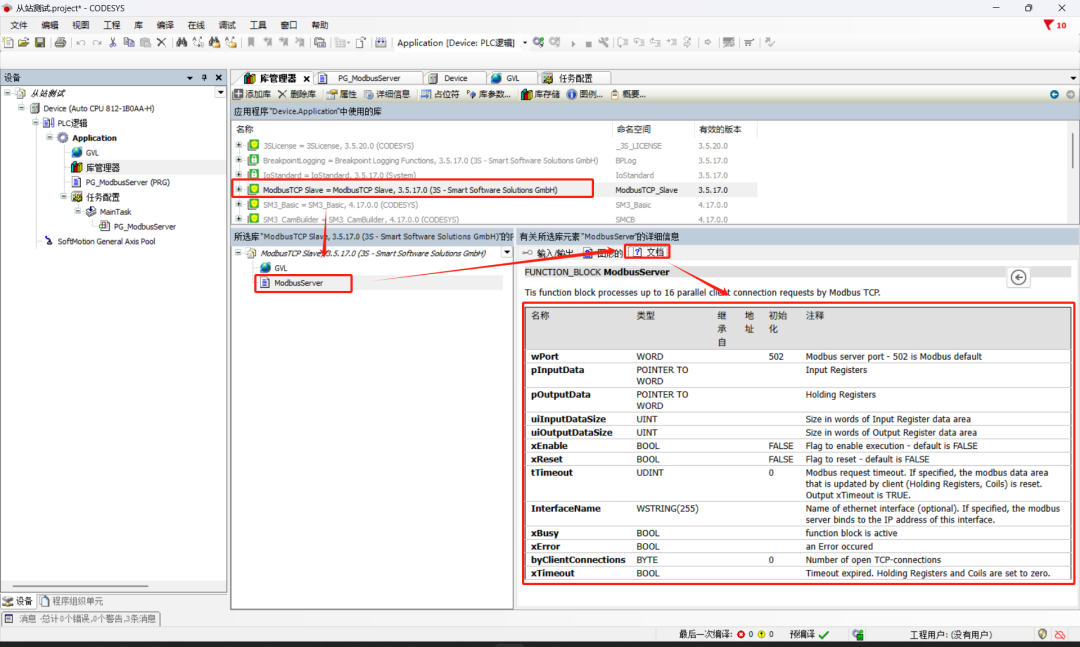The height and width of the screenshot is (647, 1080).
Task: Open the editor tab overflow dropdown arrow
Action: pyautogui.click(x=1073, y=79)
